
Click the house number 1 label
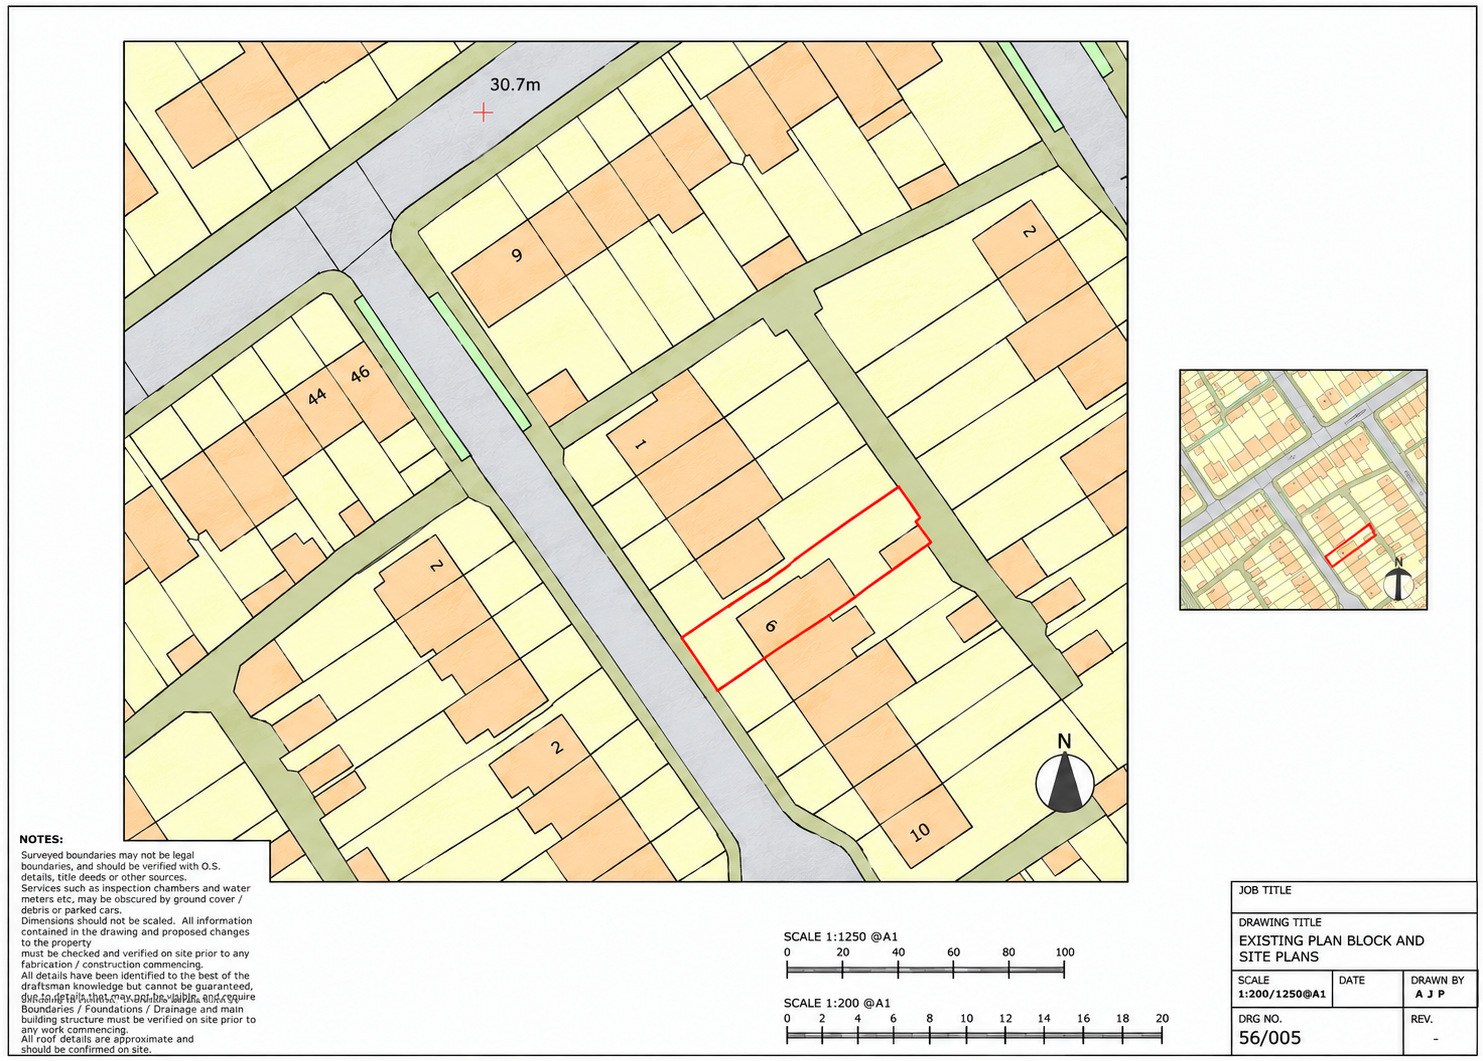(x=641, y=444)
